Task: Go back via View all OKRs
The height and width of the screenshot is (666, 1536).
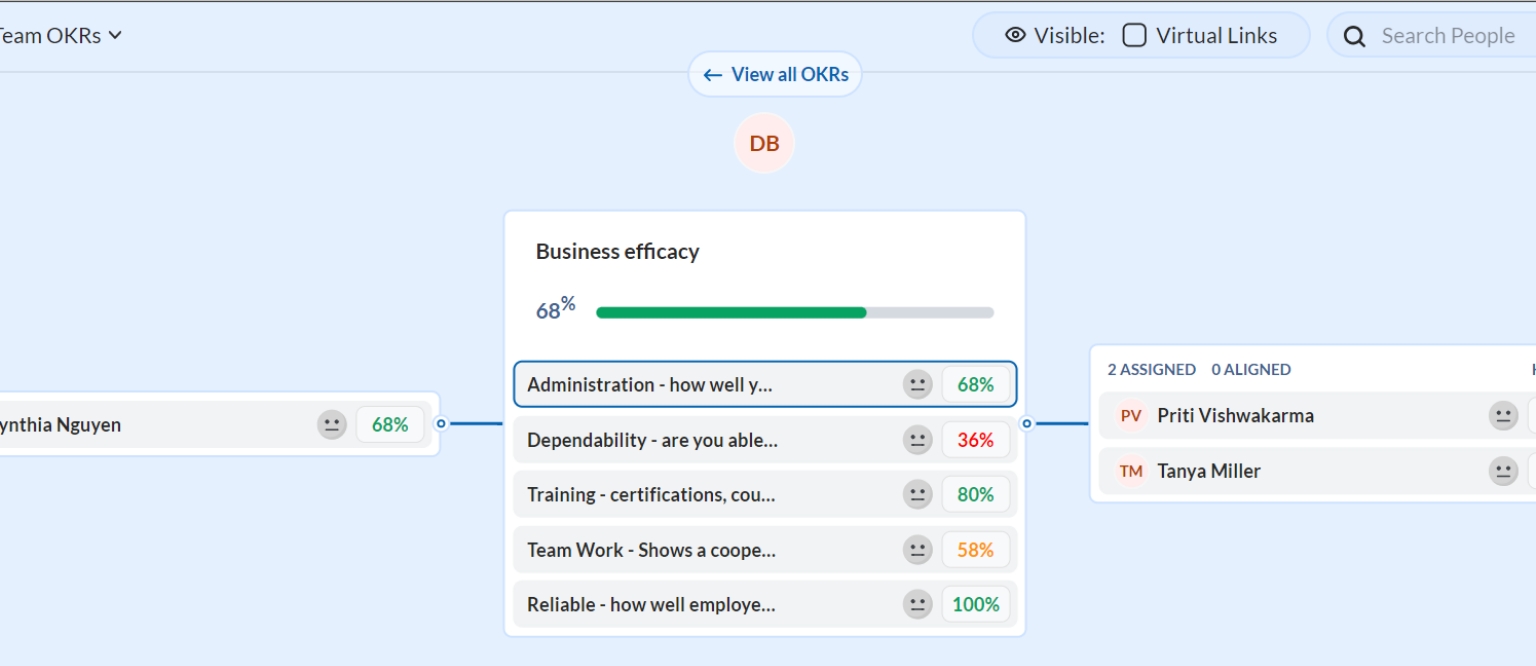Action: pos(775,75)
